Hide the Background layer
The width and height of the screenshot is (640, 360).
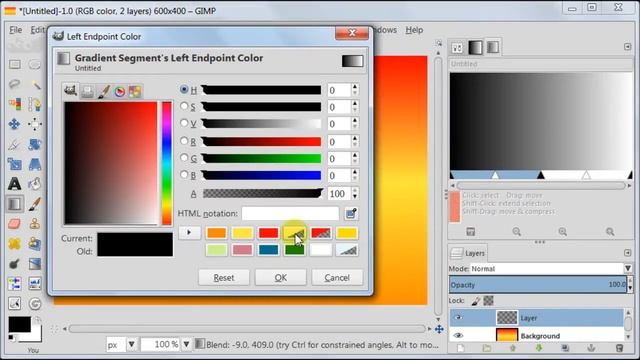[x=458, y=336]
